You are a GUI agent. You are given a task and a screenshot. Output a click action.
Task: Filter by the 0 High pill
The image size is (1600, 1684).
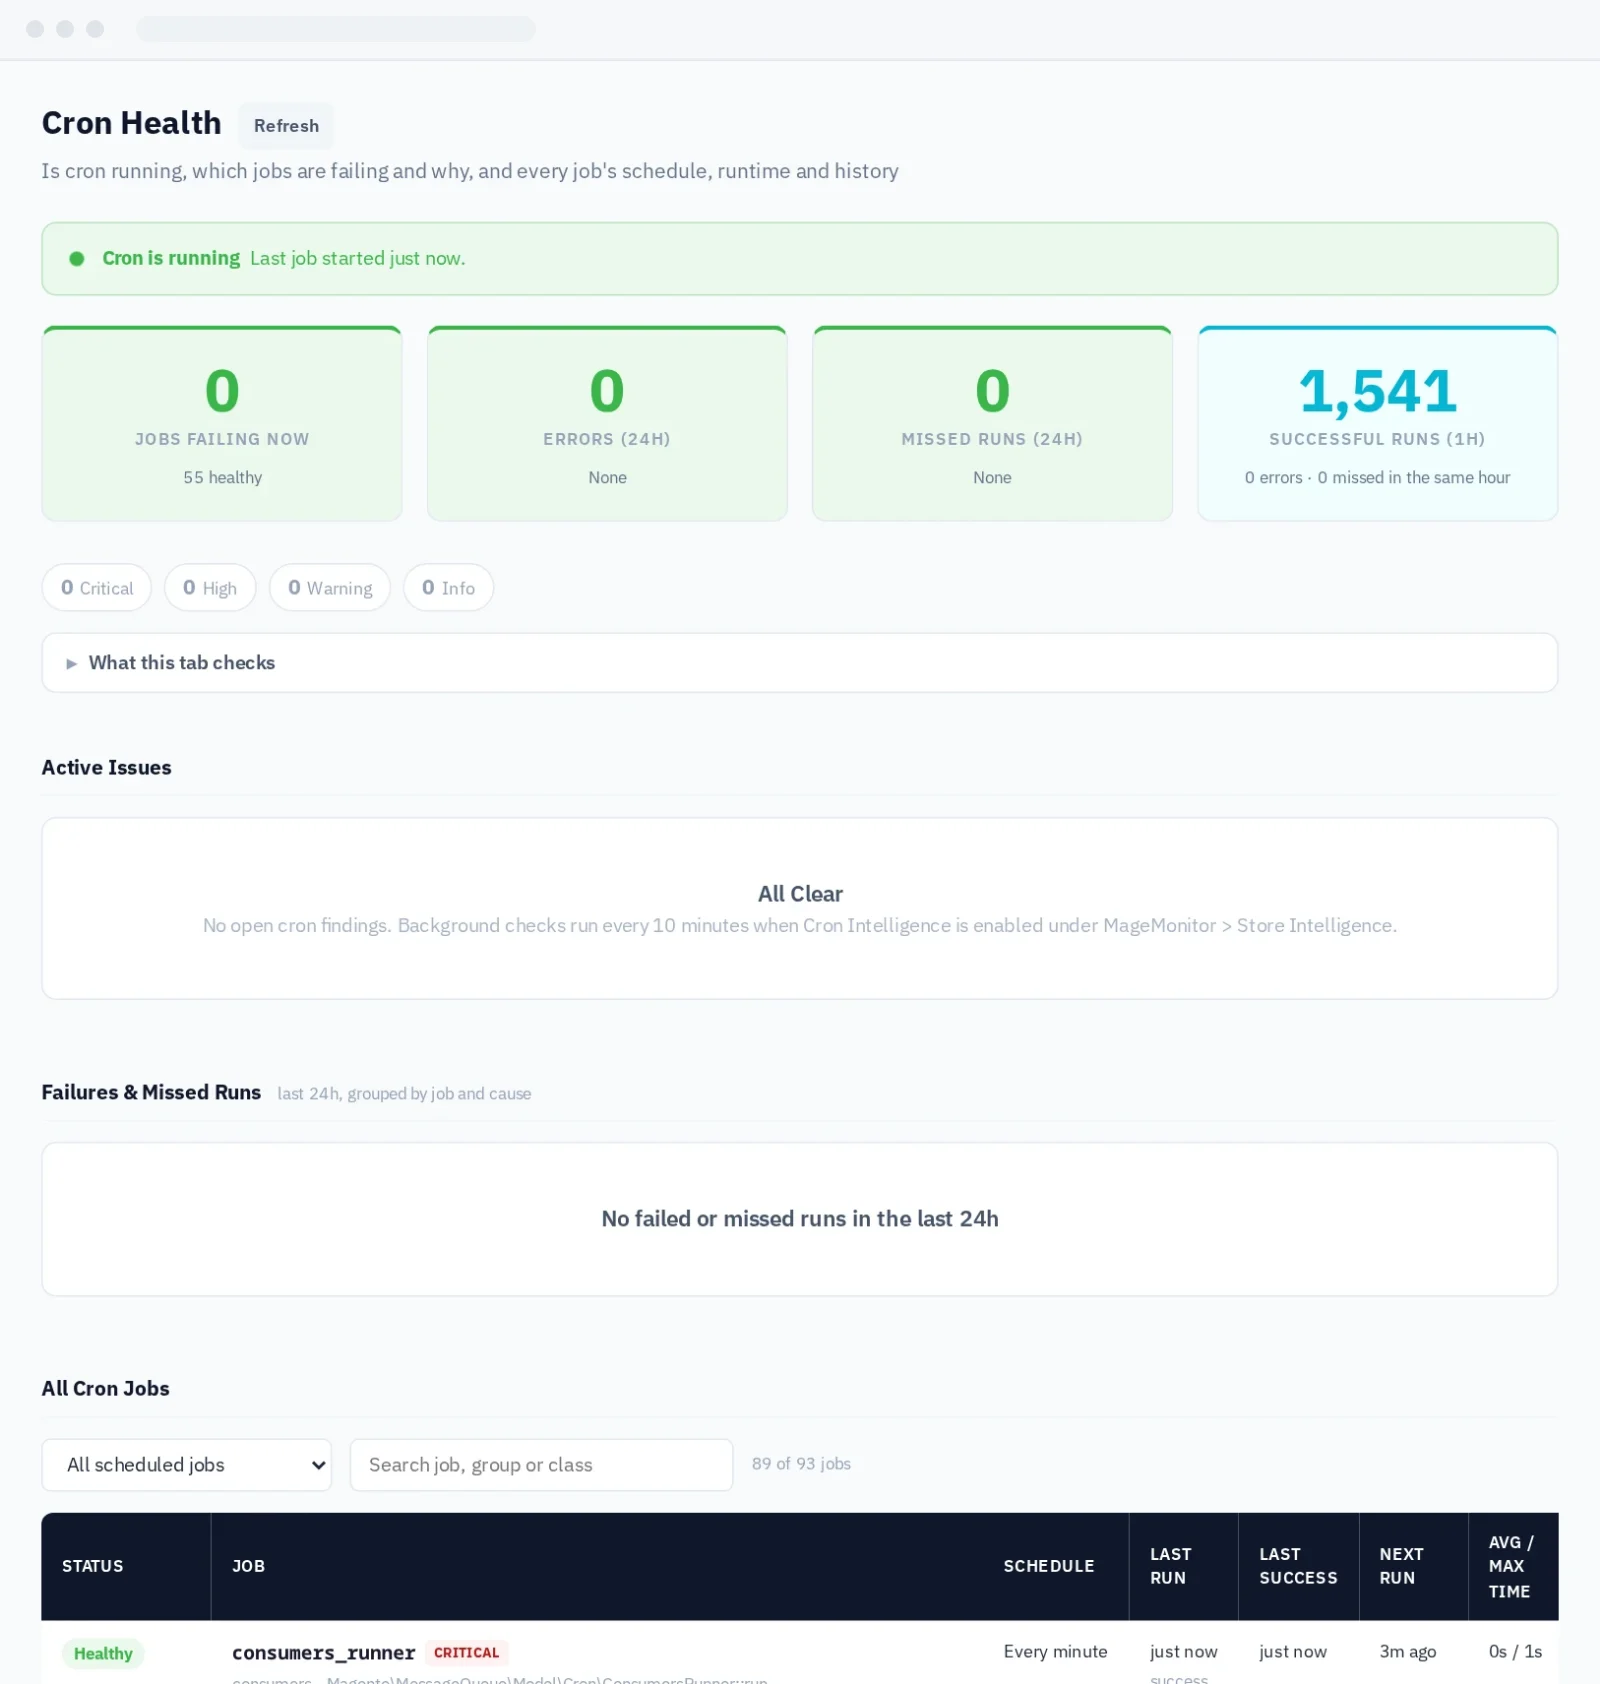click(x=210, y=588)
